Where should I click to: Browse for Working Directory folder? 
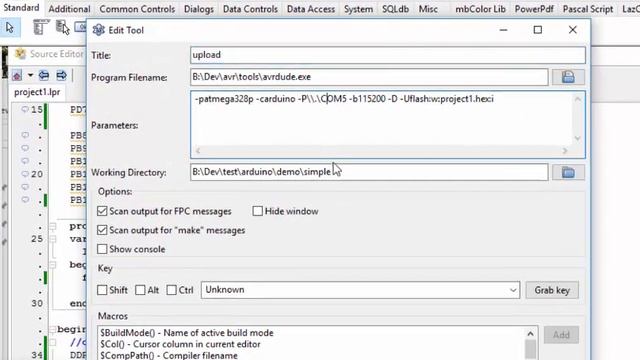pos(568,172)
